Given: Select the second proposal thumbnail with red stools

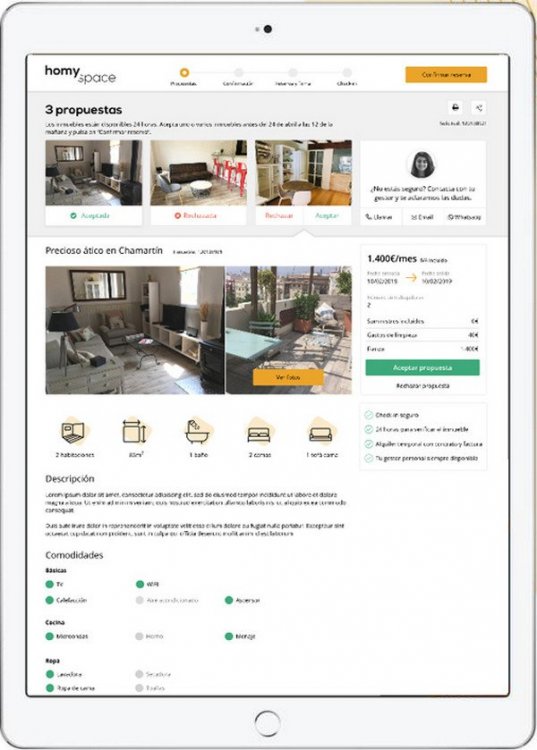Looking at the screenshot, I should point(198,173).
